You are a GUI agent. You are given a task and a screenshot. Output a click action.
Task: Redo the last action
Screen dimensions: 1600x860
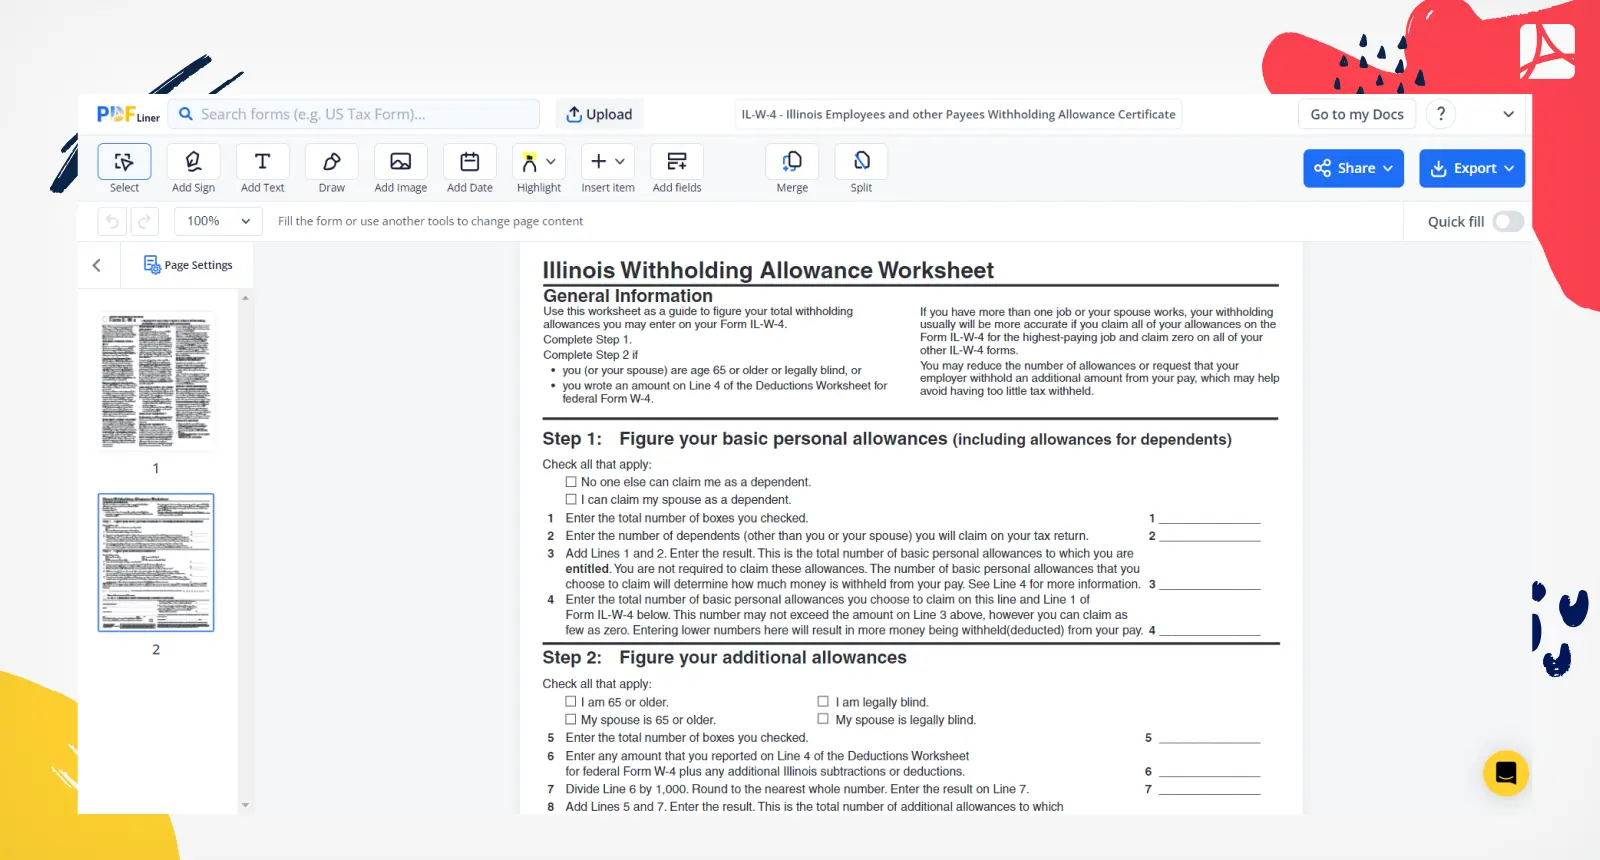pos(144,221)
